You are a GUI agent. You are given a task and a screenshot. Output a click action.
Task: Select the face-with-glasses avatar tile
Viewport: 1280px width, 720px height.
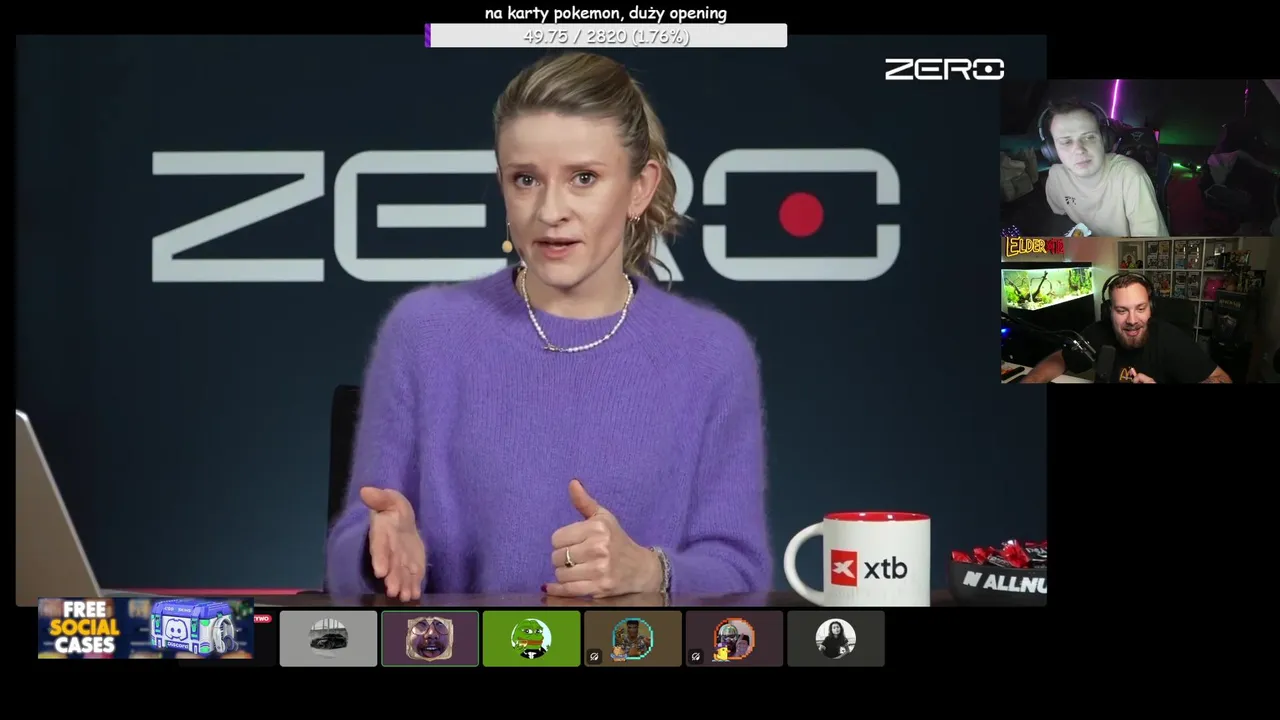pos(430,638)
